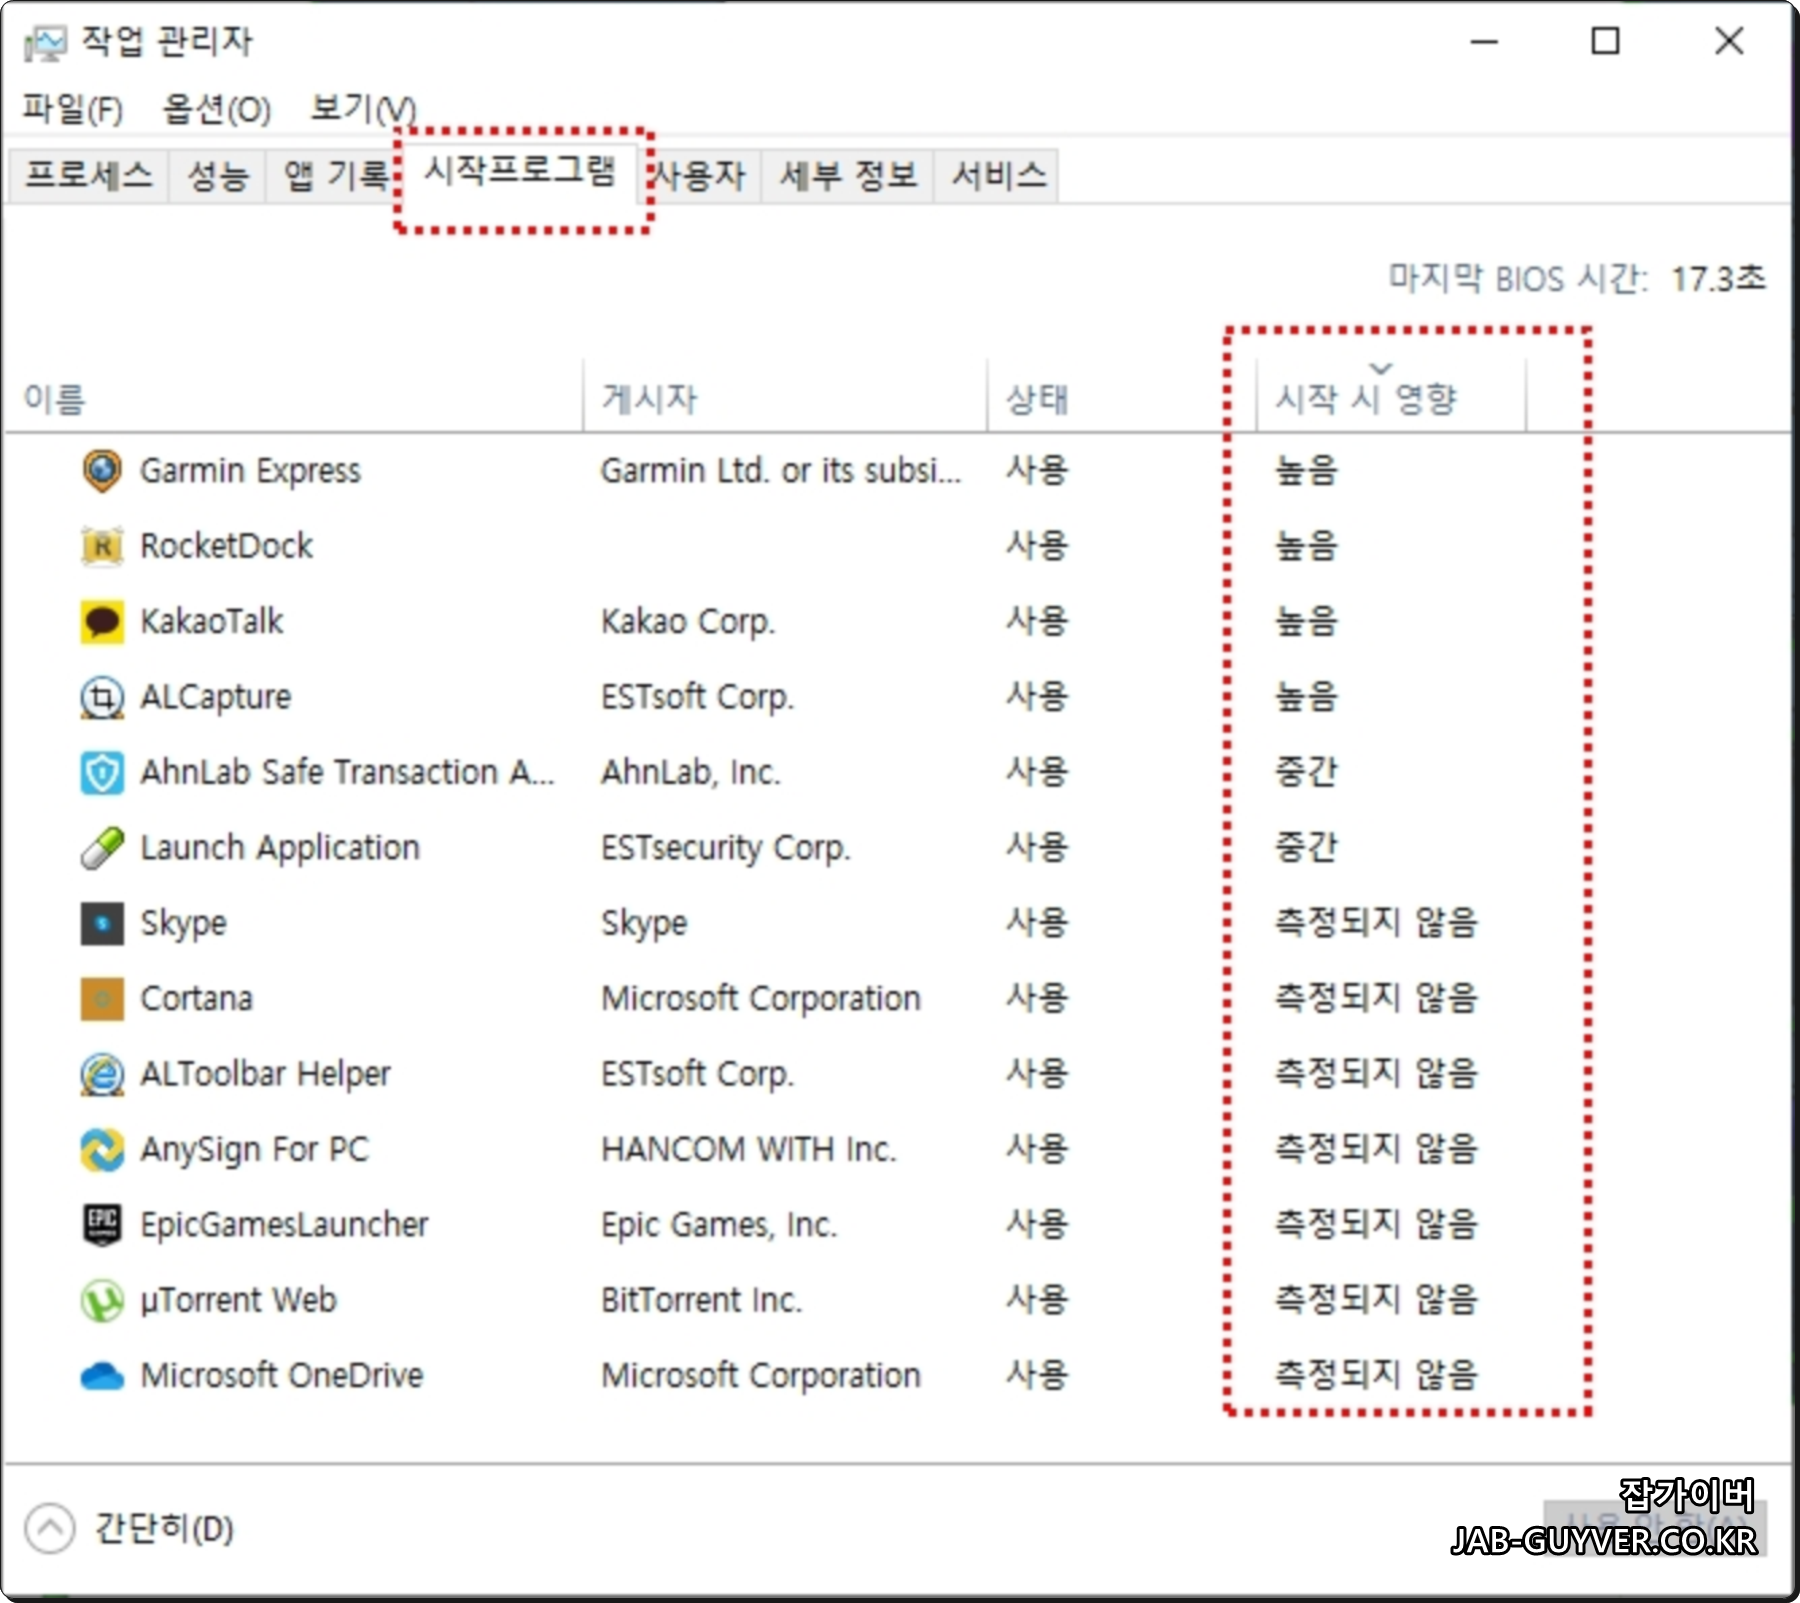Select the RocketDock entry name
1800x1603 pixels.
click(x=226, y=546)
